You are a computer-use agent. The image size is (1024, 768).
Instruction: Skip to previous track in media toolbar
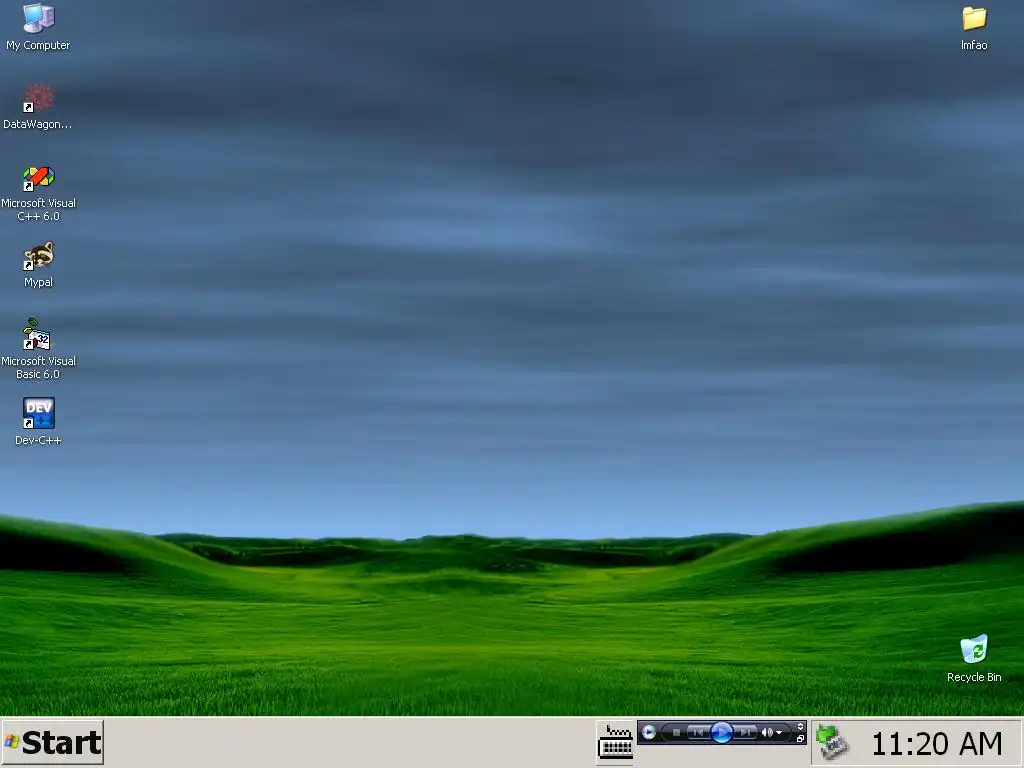[699, 733]
